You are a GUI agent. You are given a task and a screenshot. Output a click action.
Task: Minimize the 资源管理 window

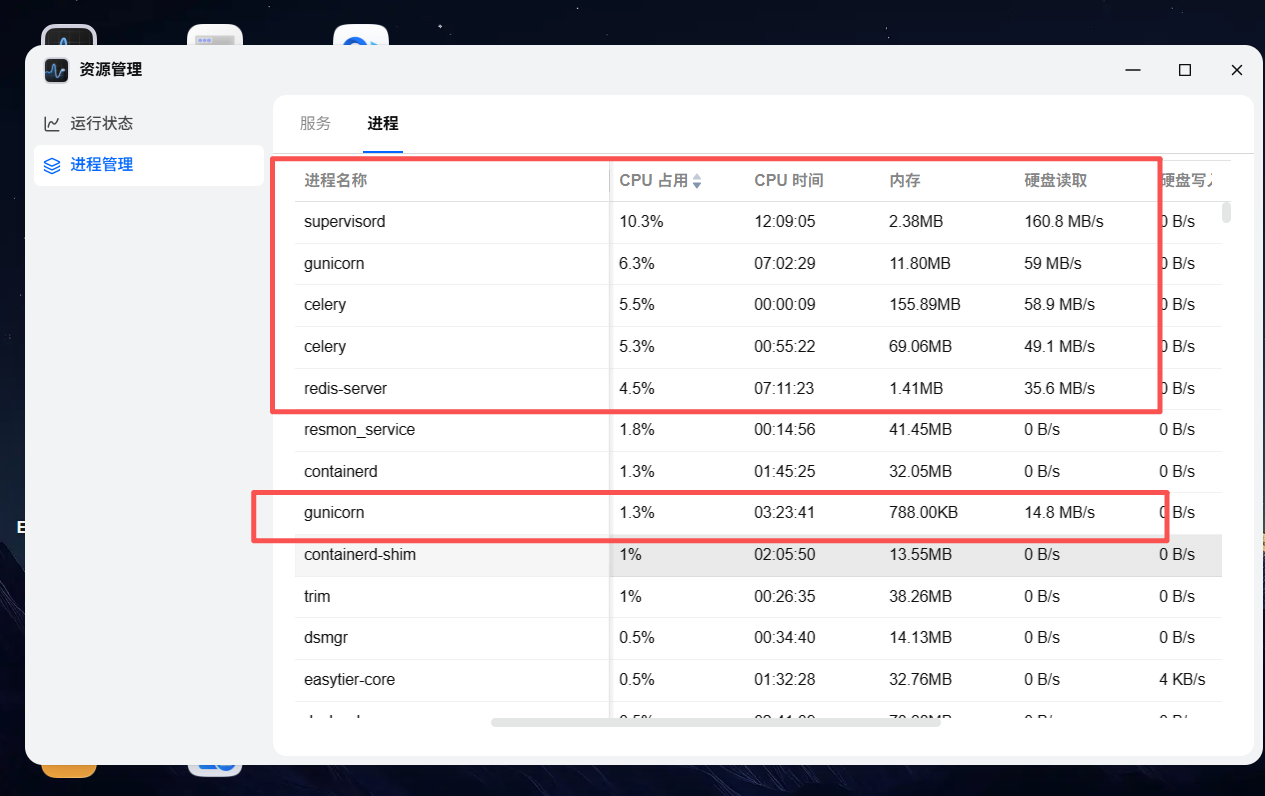pyautogui.click(x=1133, y=70)
